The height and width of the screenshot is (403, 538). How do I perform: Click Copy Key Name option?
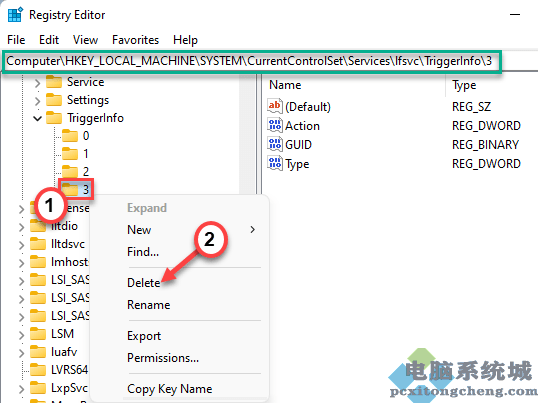coord(169,389)
